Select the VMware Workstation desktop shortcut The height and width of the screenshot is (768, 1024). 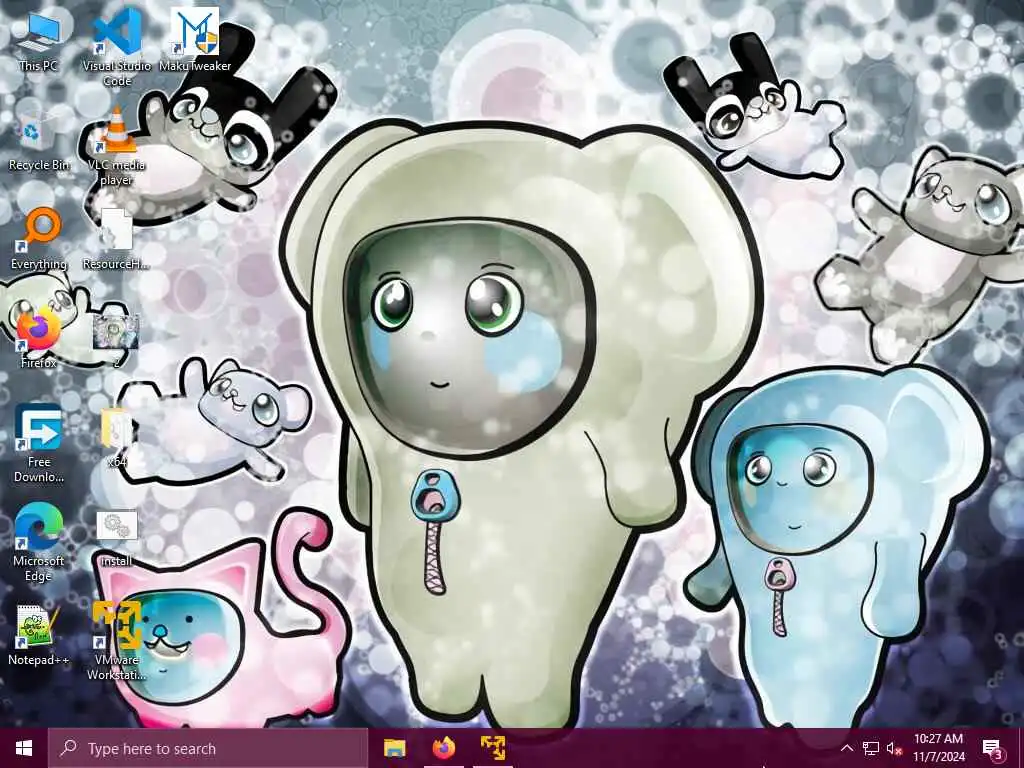pos(117,642)
